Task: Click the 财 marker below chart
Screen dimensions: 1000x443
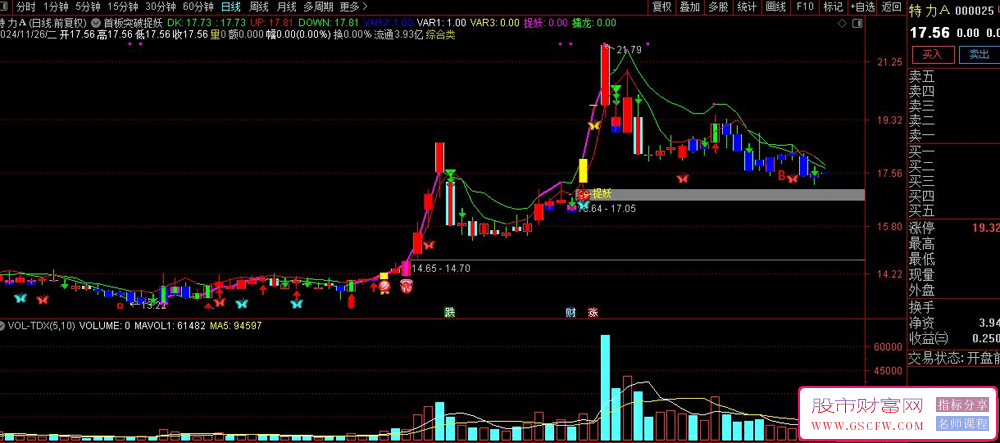Action: [571, 313]
